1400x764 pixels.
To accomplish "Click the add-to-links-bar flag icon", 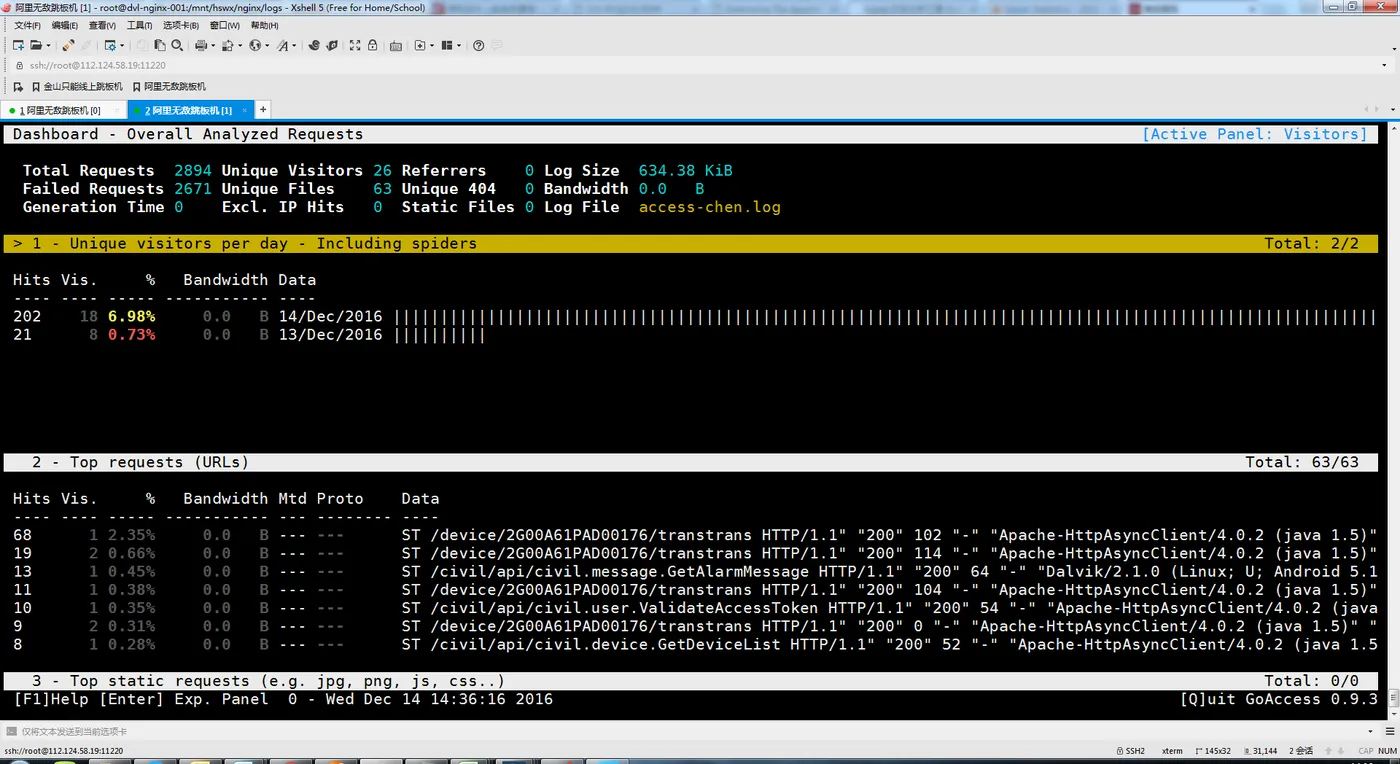I will 18,87.
